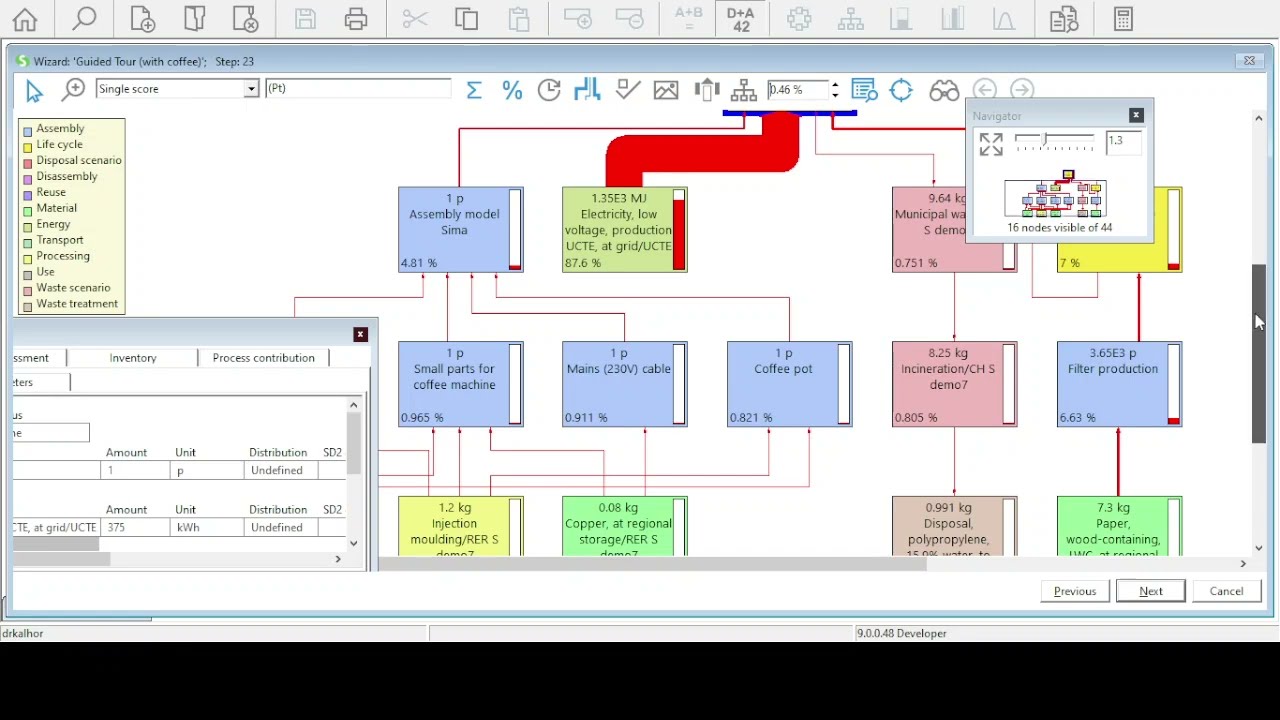The height and width of the screenshot is (720, 1280).
Task: Click the (Pt) unit field
Action: pyautogui.click(x=358, y=89)
